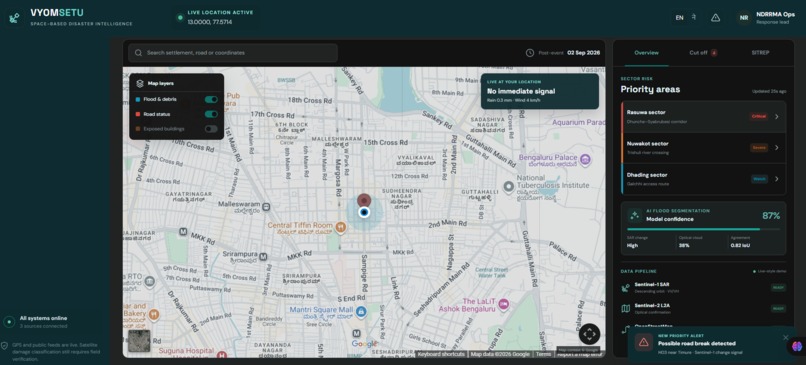Click the red Cut off count badge
Viewport: 806px width, 365px height.
click(x=714, y=53)
